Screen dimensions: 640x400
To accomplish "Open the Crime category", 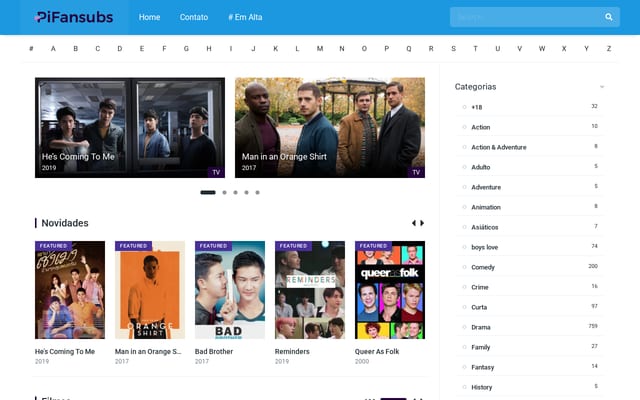I will click(x=480, y=287).
